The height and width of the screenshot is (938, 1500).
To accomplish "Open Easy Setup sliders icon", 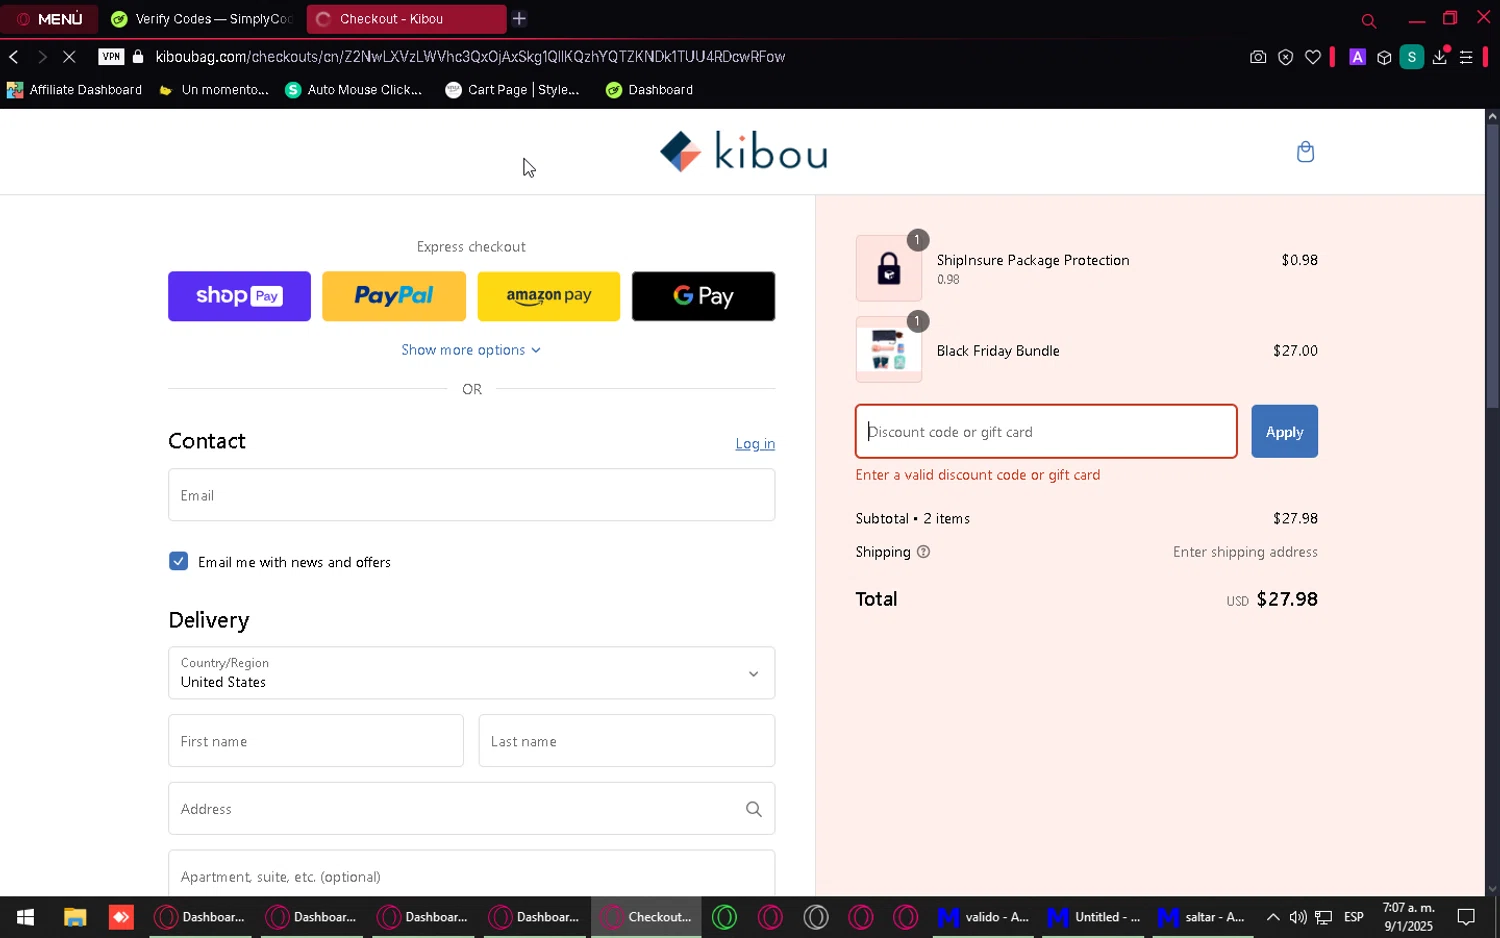I will pyautogui.click(x=1466, y=57).
